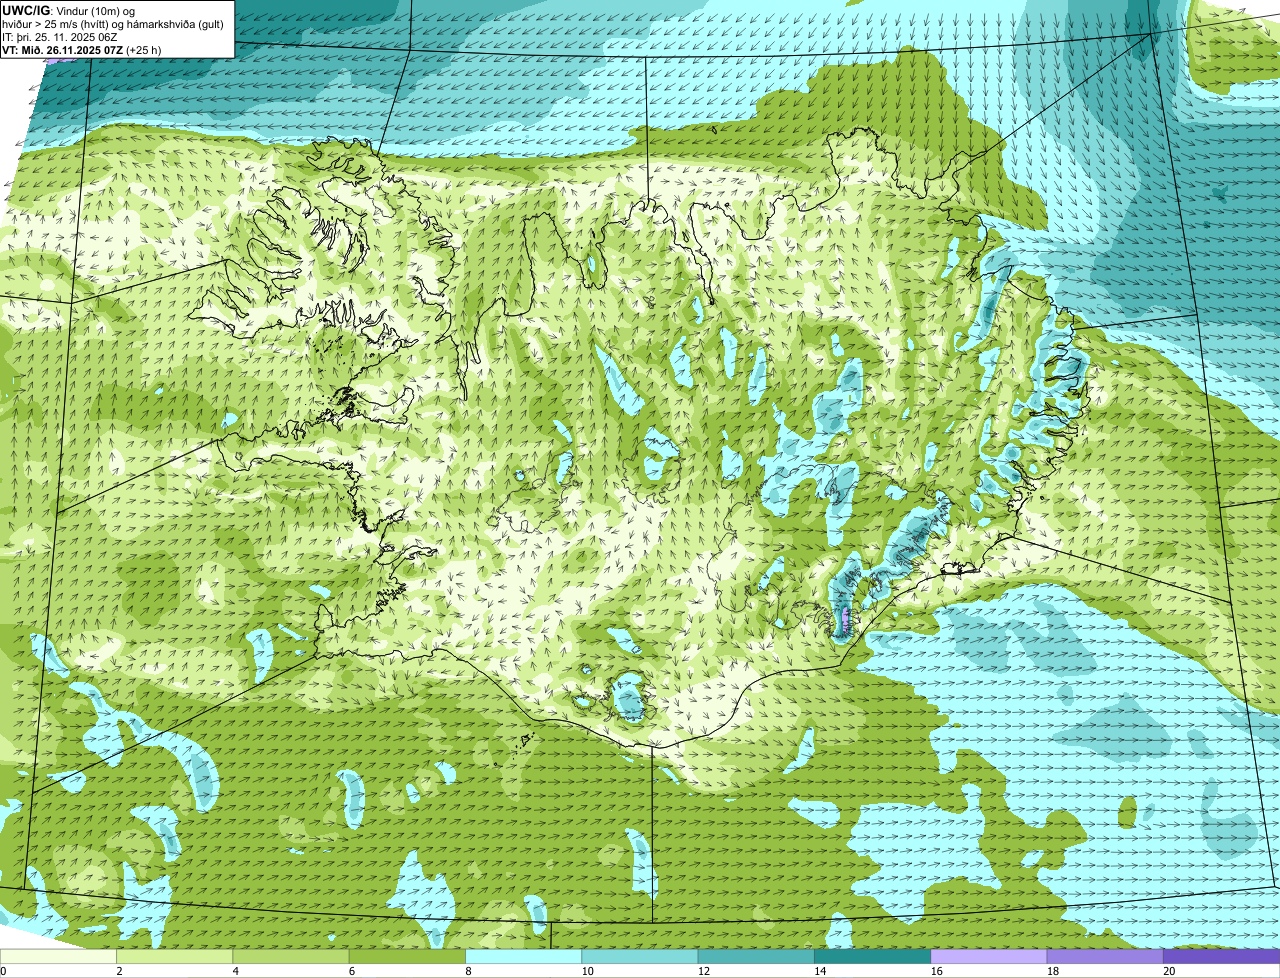Click the scale label '18'
The image size is (1280, 978).
pyautogui.click(x=1052, y=971)
